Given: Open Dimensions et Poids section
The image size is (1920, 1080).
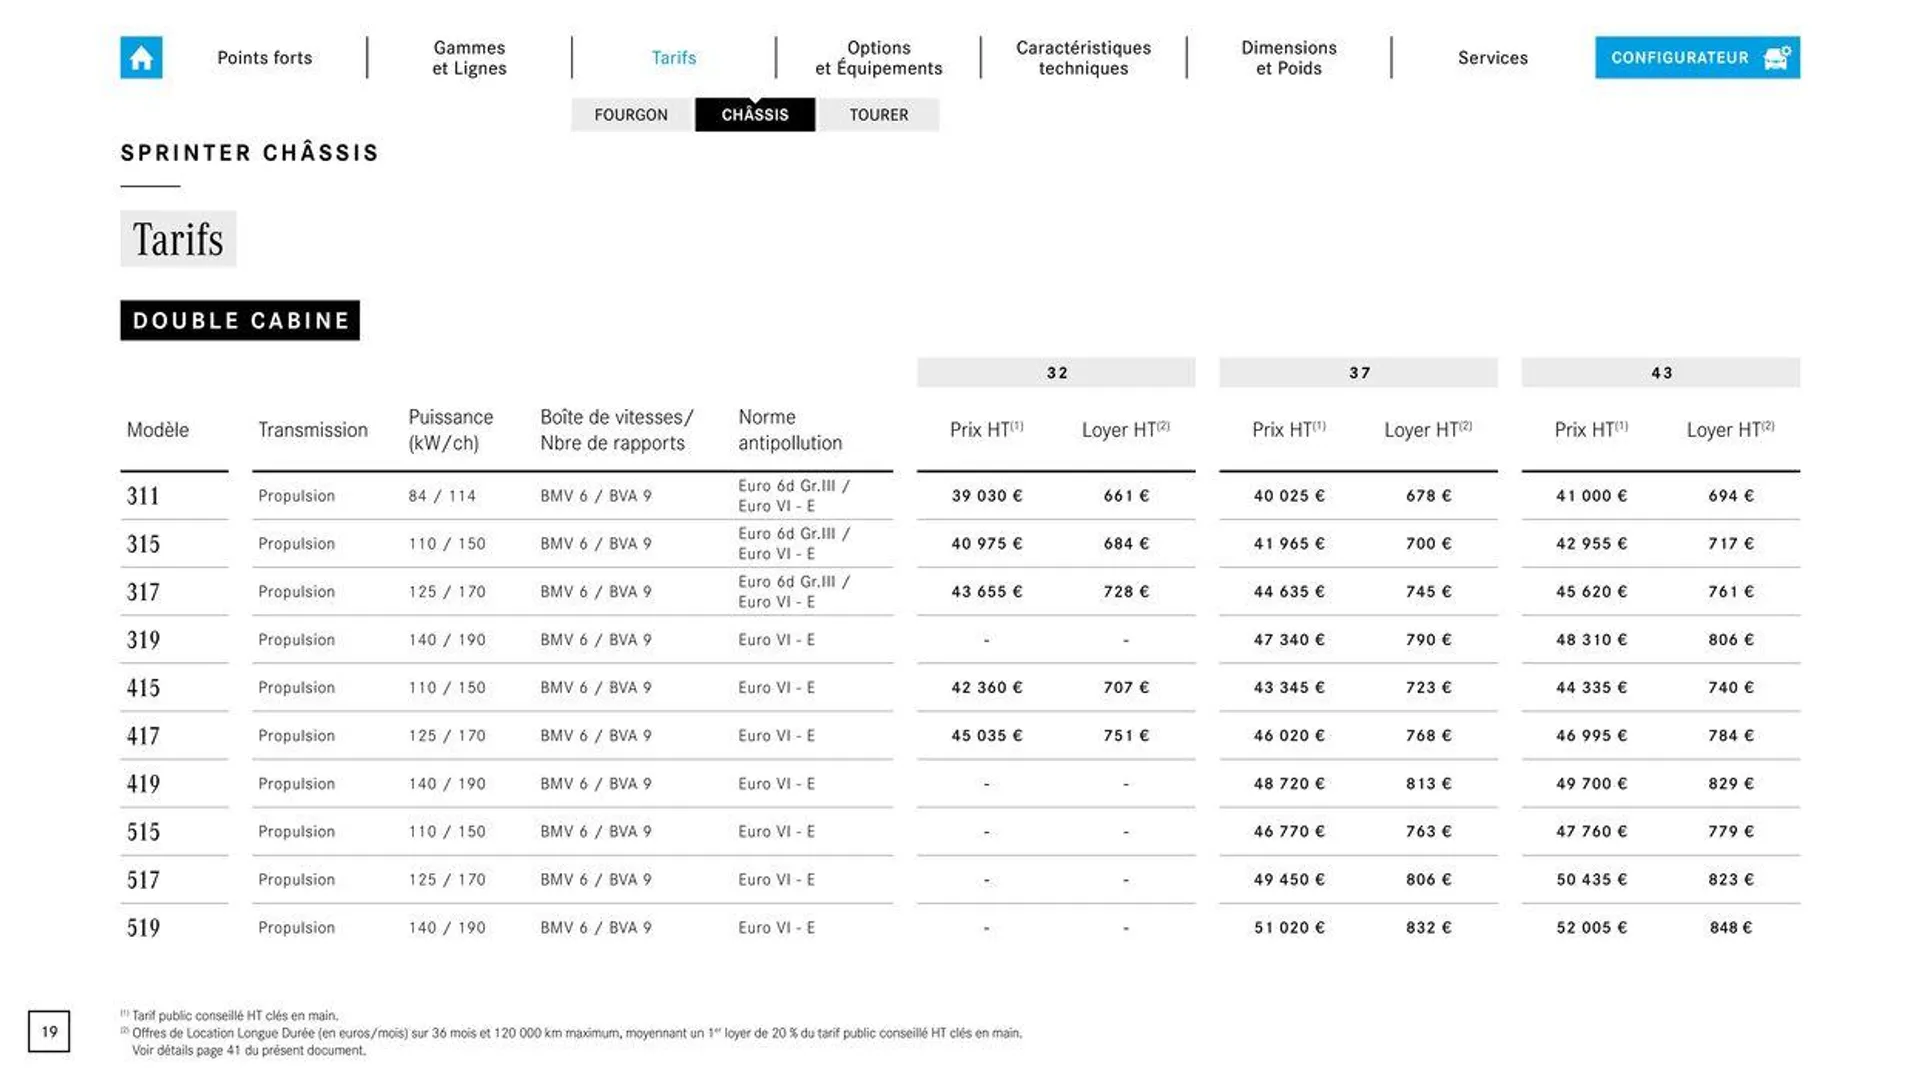Looking at the screenshot, I should point(1289,58).
